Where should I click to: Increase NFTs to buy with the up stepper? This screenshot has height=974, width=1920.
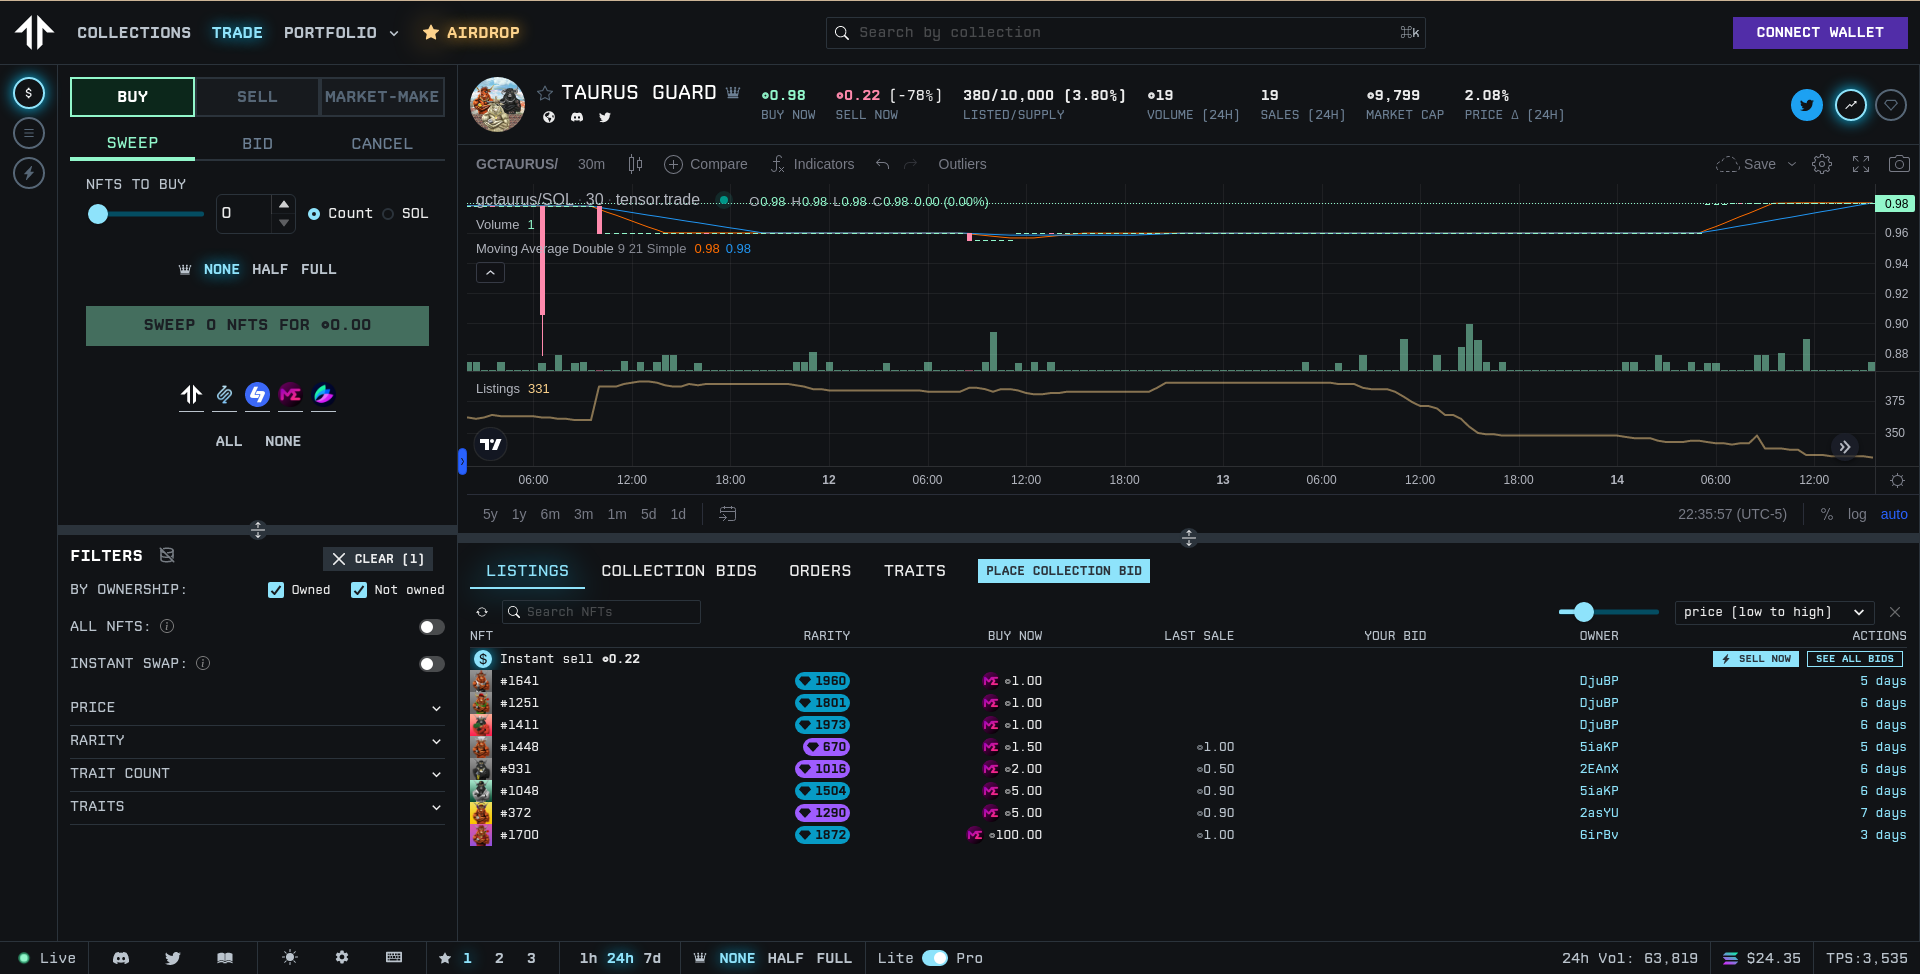pyautogui.click(x=284, y=204)
